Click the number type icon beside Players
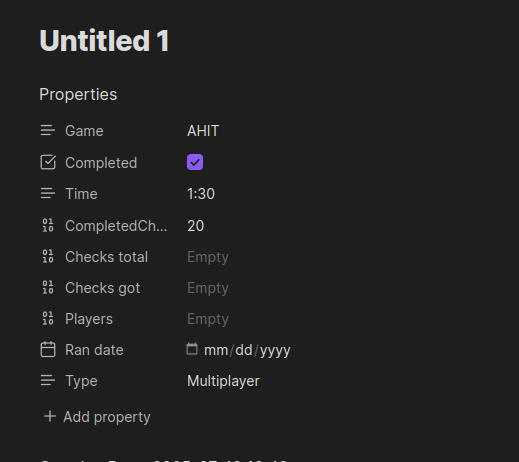The width and height of the screenshot is (519, 462). [x=48, y=319]
